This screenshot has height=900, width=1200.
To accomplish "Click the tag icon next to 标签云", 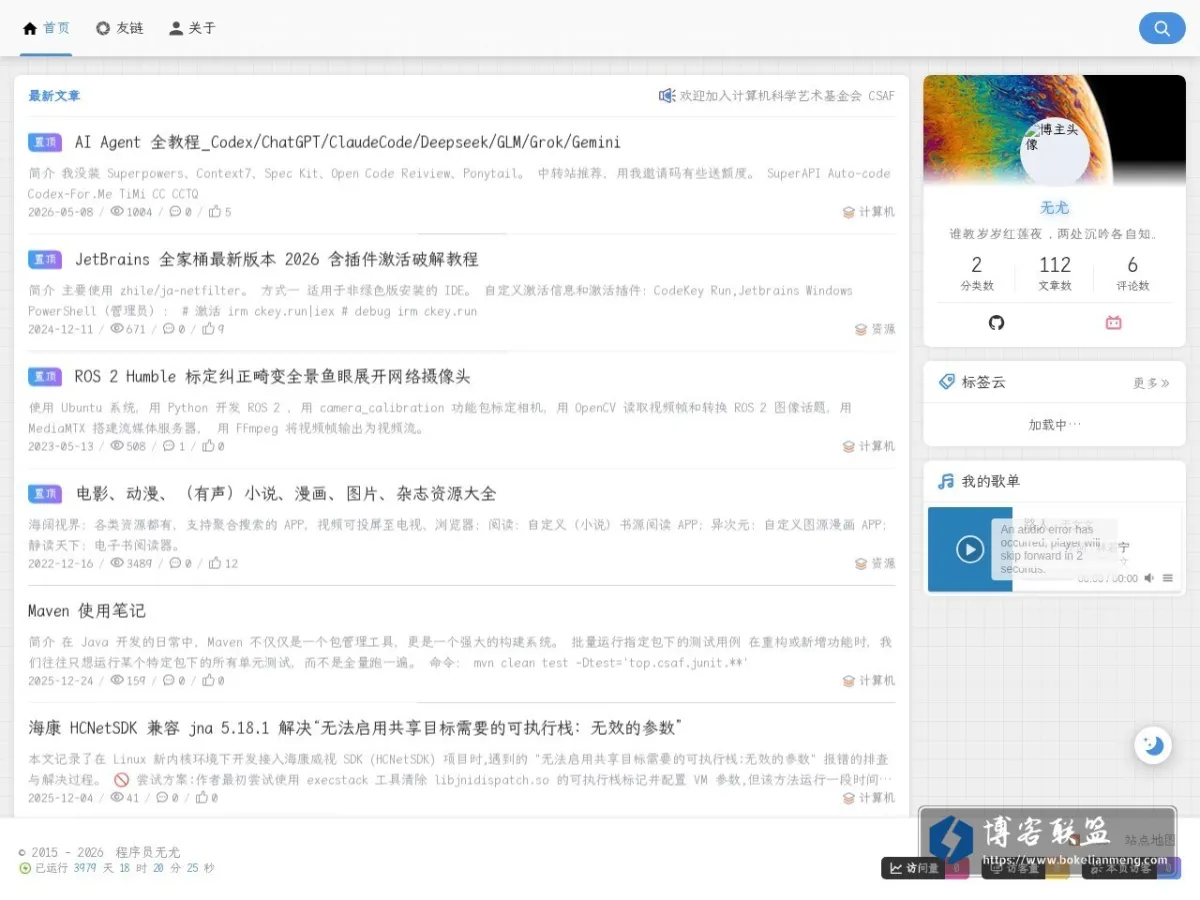I will coord(947,382).
